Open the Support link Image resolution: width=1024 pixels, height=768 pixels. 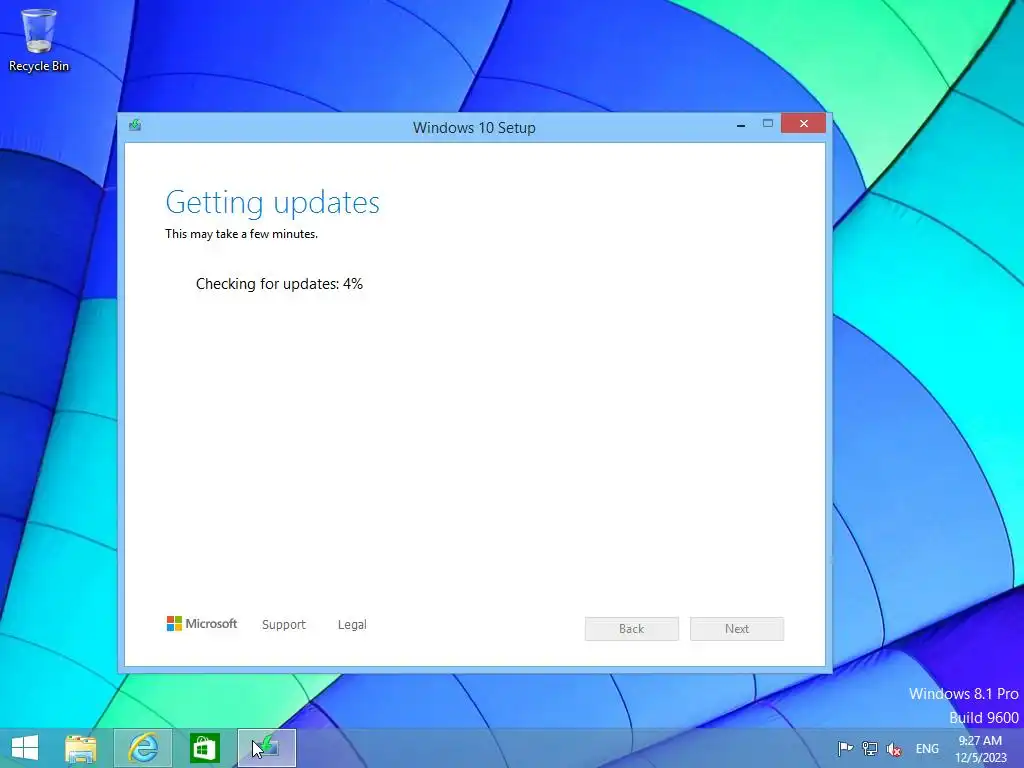pyautogui.click(x=283, y=625)
